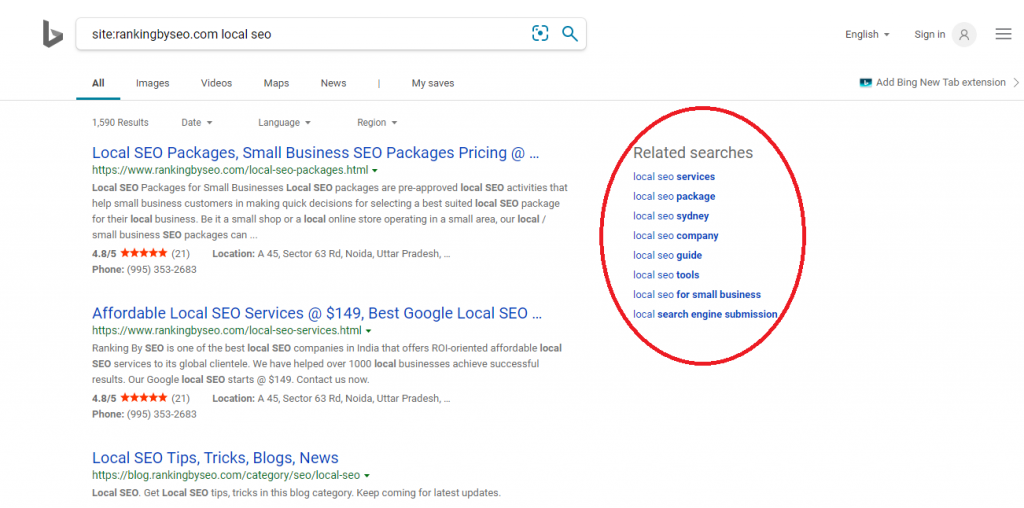Click the rankingbyseo.com/local-seo-services.html URL
The width and height of the screenshot is (1024, 508).
pyautogui.click(x=227, y=330)
